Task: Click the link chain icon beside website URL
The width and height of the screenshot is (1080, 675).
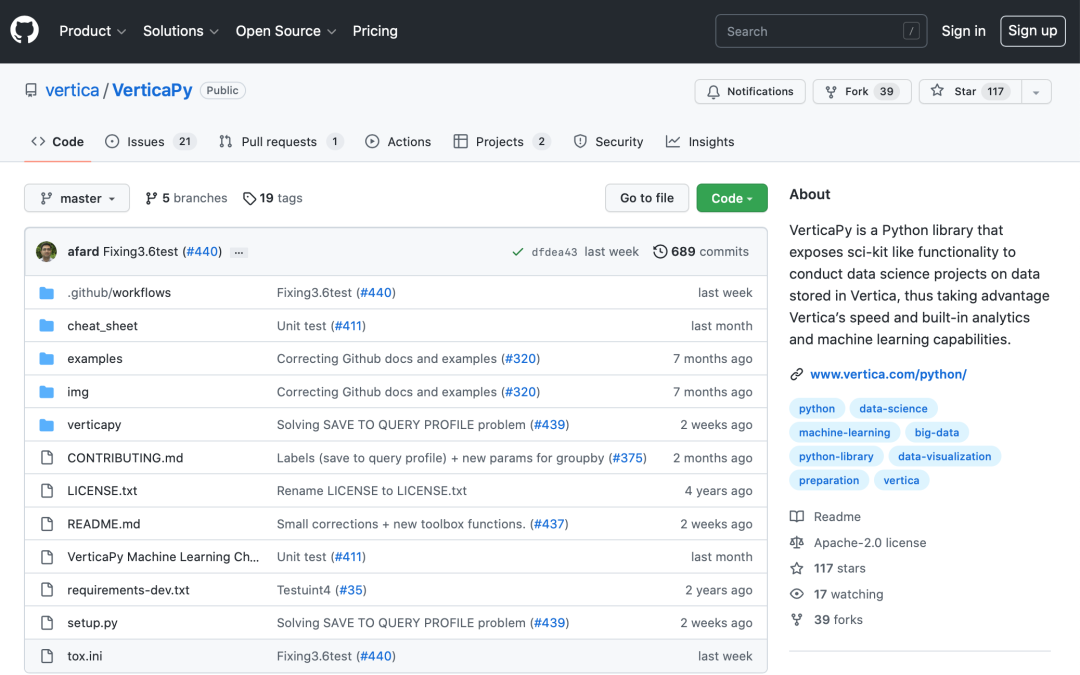Action: (797, 374)
